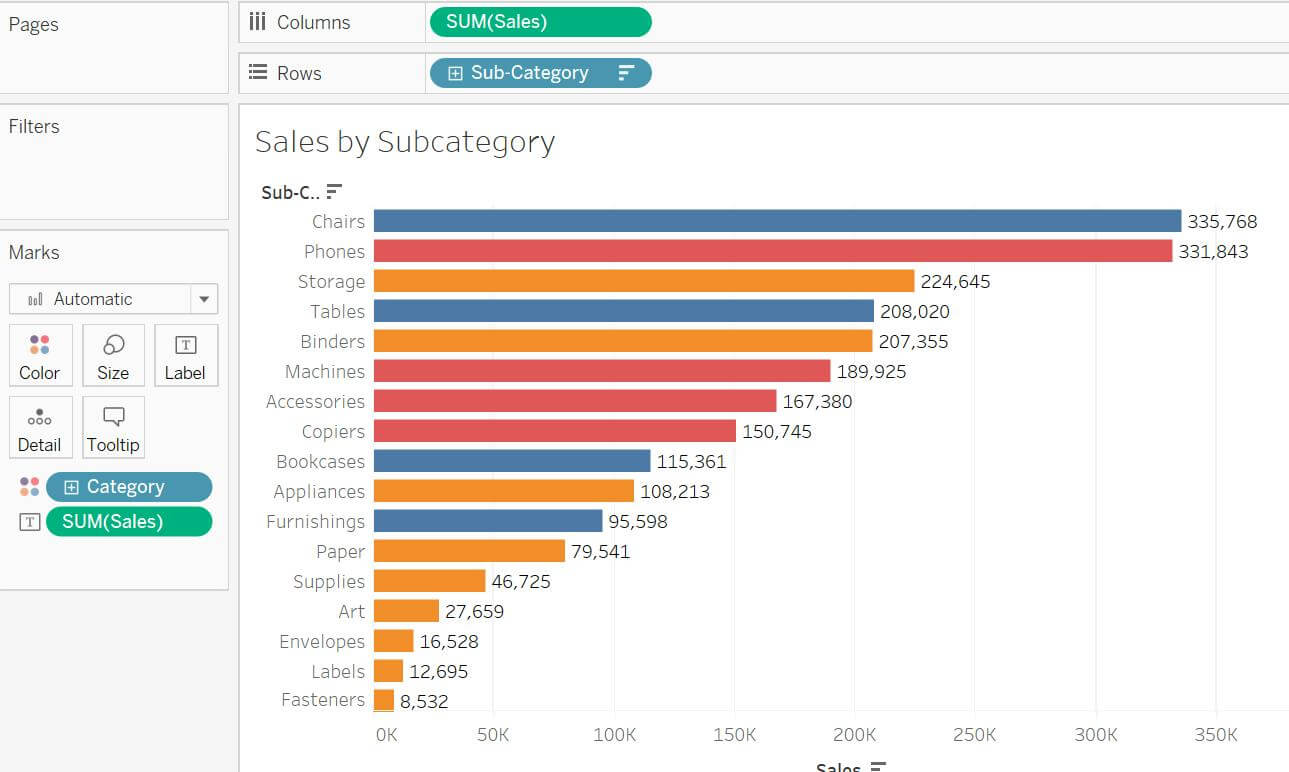Open the Color marks card
The image size is (1289, 772).
[x=40, y=355]
